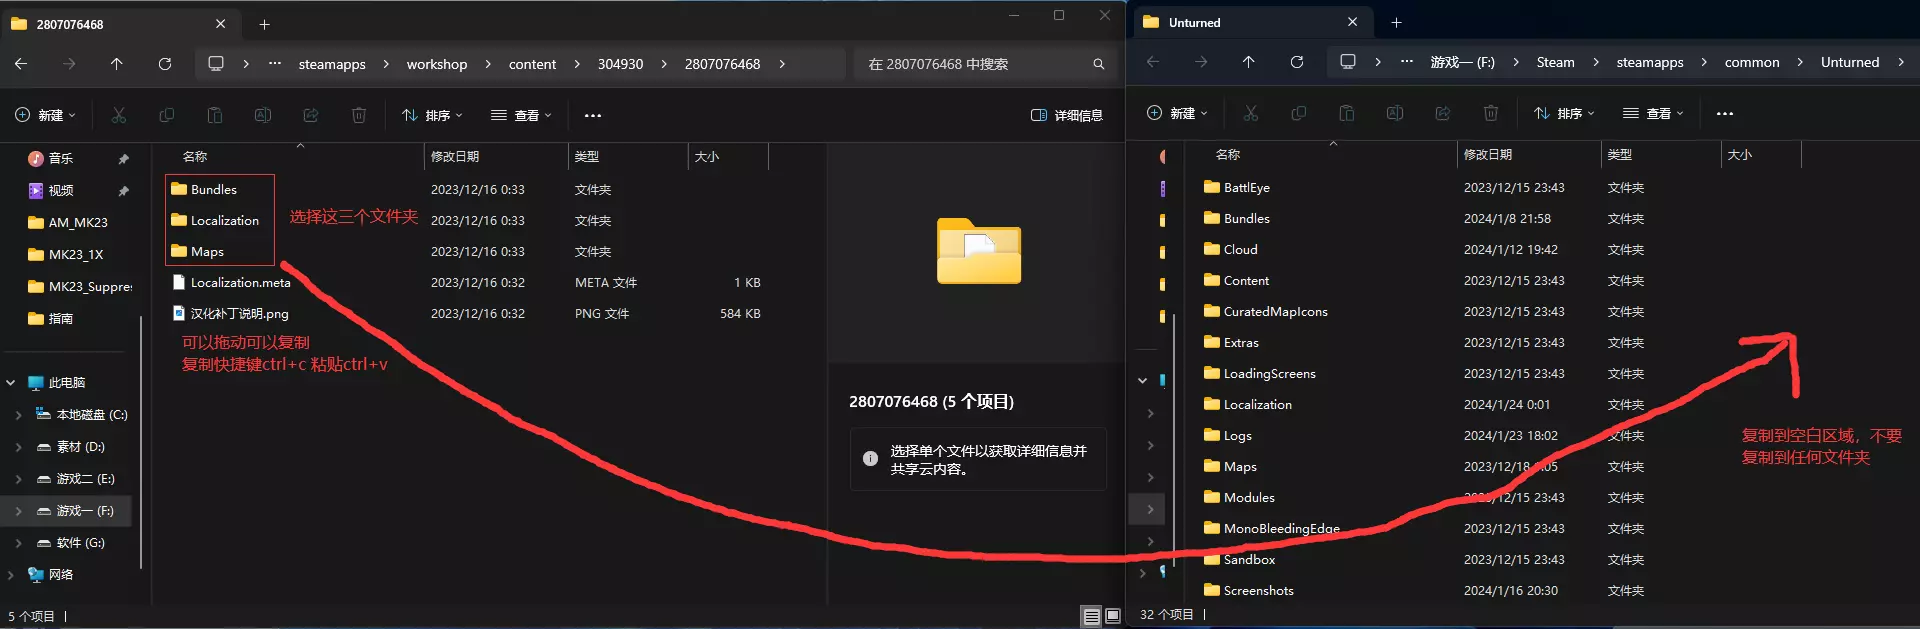
Task: Open 排序 sort dropdown in left window
Action: tap(432, 116)
